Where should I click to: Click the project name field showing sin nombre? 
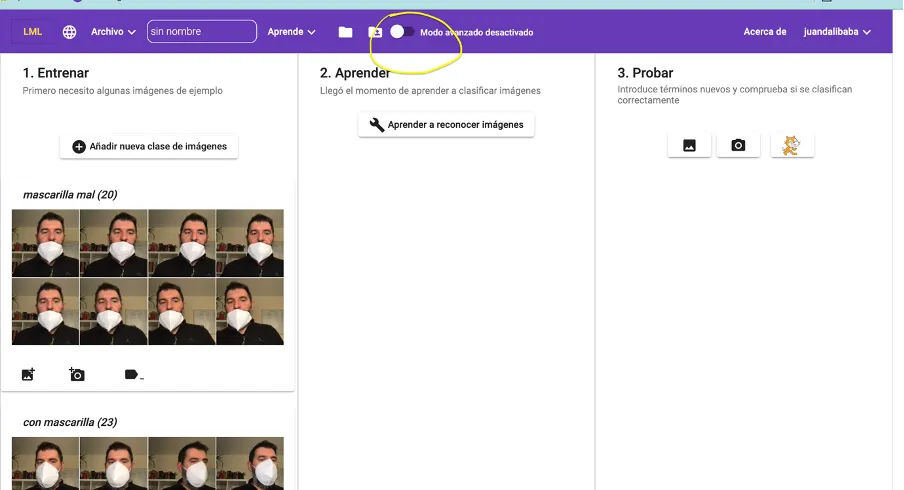click(x=201, y=32)
